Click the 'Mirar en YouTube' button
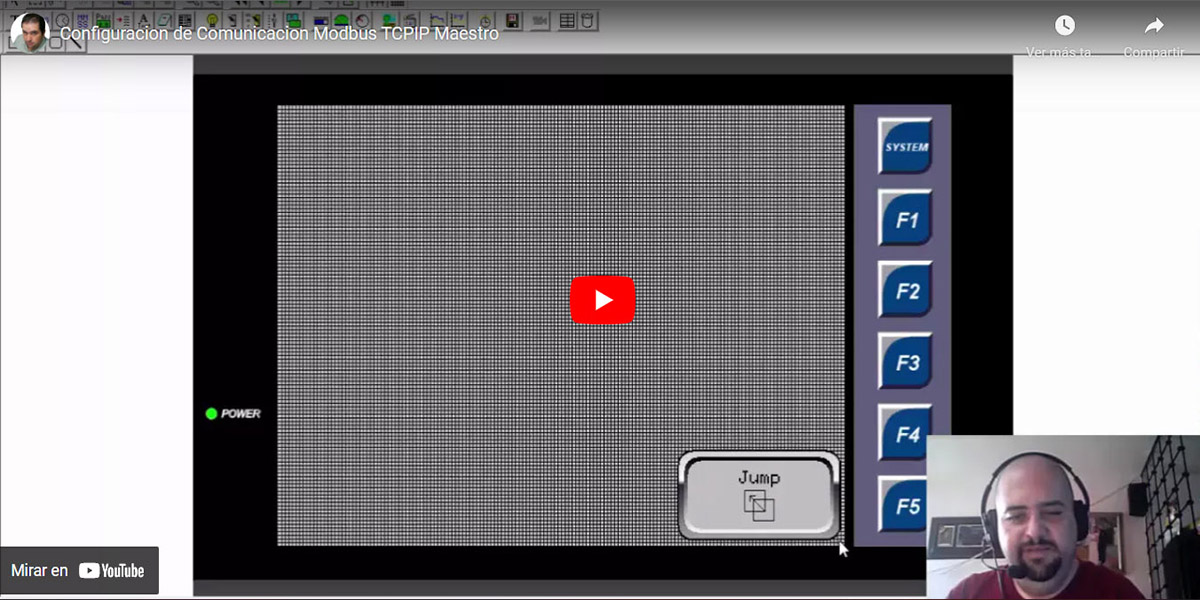 [x=79, y=570]
